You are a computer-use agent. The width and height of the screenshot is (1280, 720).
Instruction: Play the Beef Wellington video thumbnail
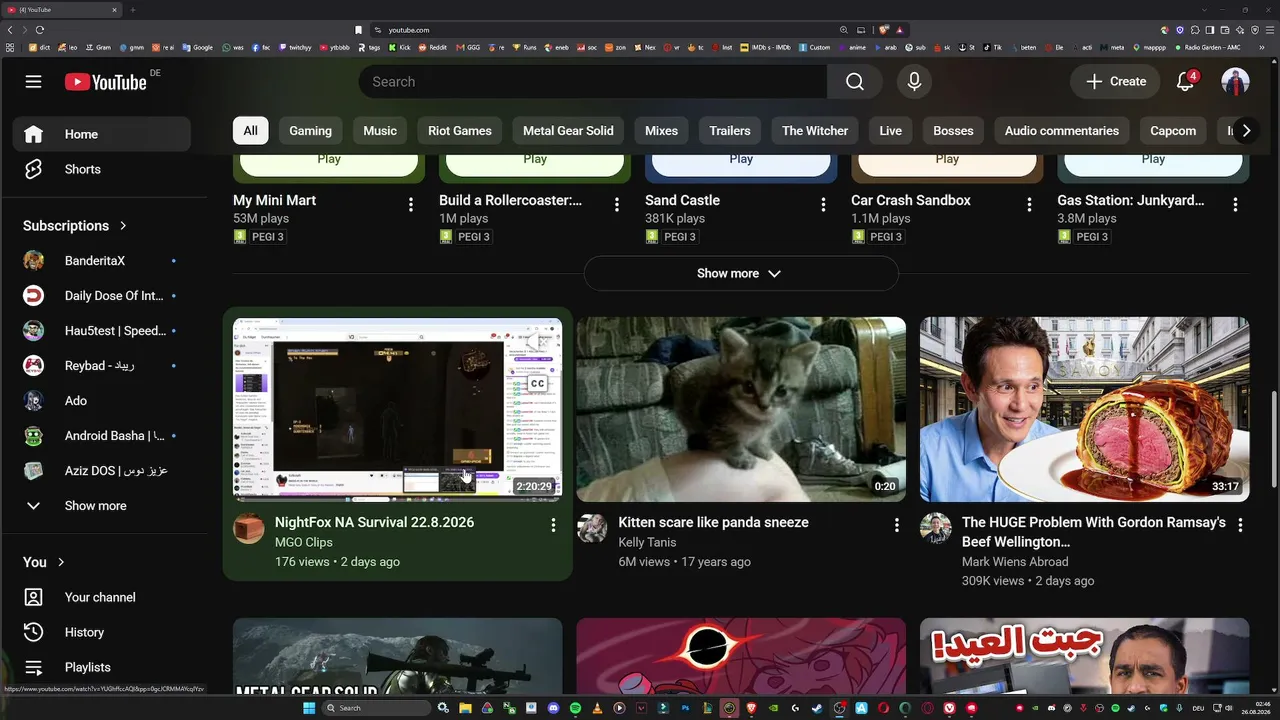click(x=1085, y=409)
